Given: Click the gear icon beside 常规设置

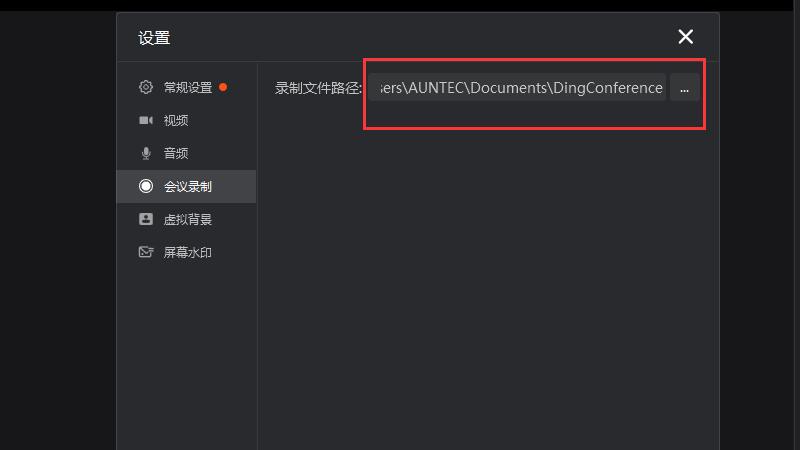Looking at the screenshot, I should (x=146, y=87).
